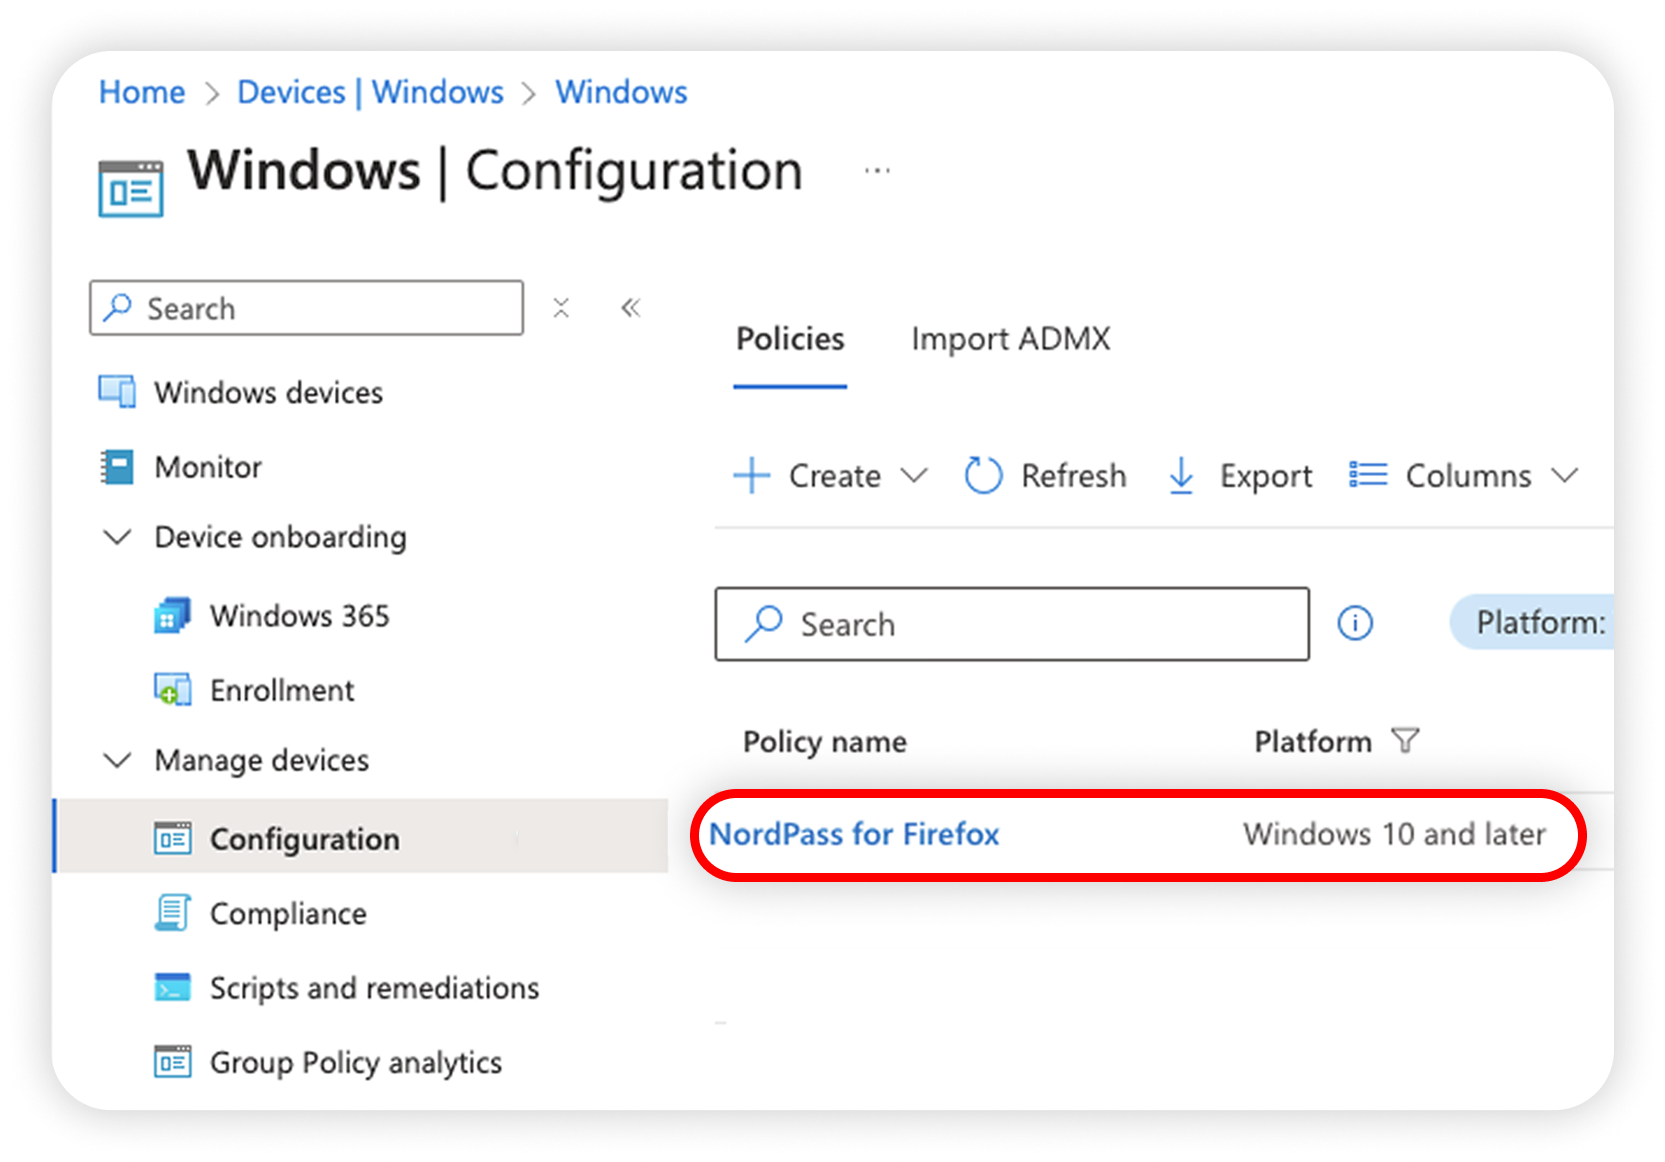The image size is (1665, 1162).
Task: Click the Refresh circular arrow icon
Action: click(x=983, y=475)
